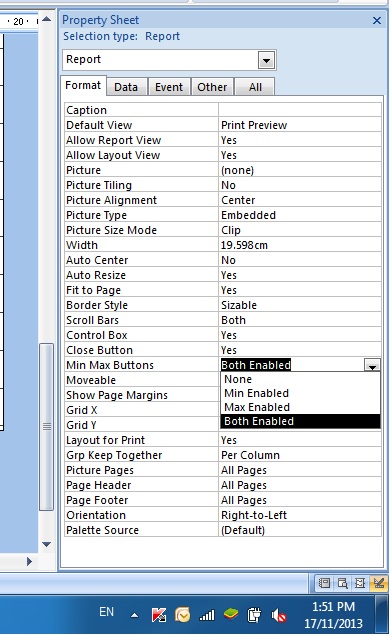Click the Min Max Buttons dropdown arrow
The height and width of the screenshot is (637, 392).
[372, 365]
